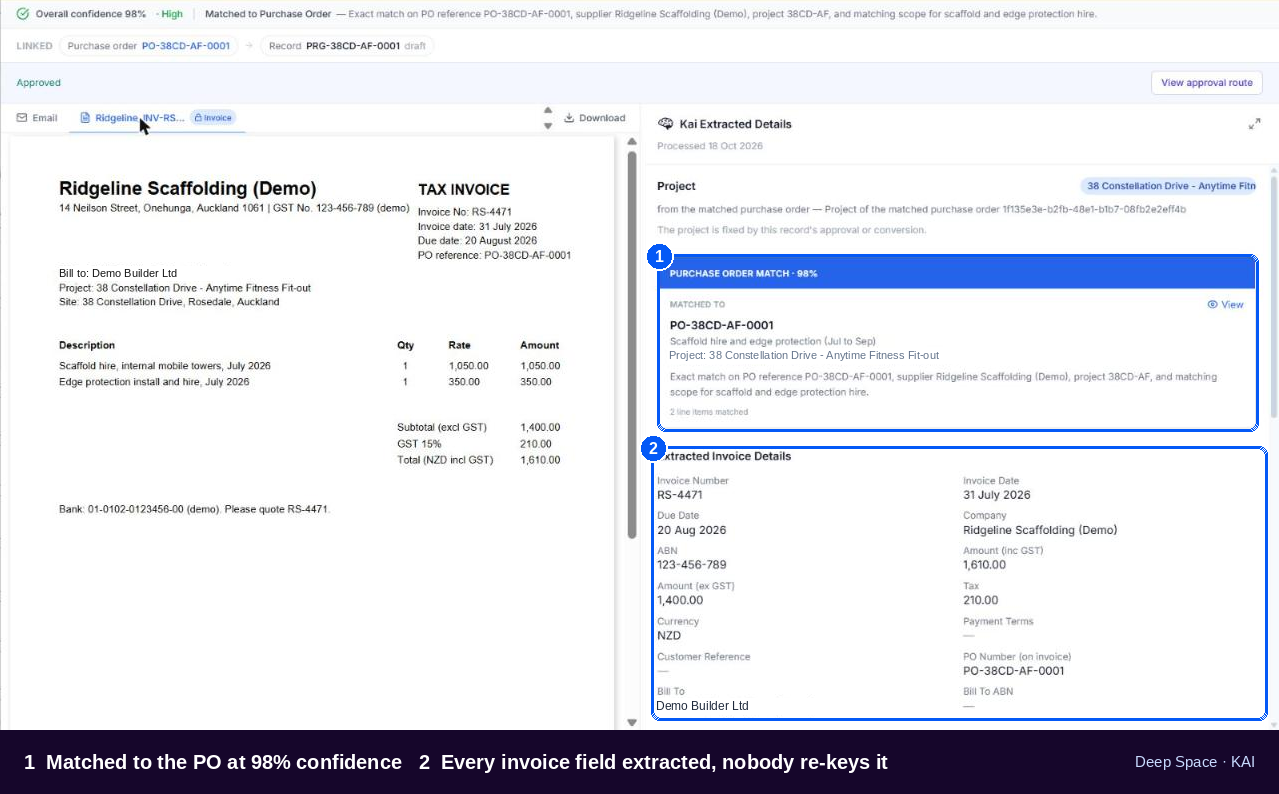The height and width of the screenshot is (794, 1279).
Task: Click the Invoice badge on the attachment tab
Action: pos(213,118)
